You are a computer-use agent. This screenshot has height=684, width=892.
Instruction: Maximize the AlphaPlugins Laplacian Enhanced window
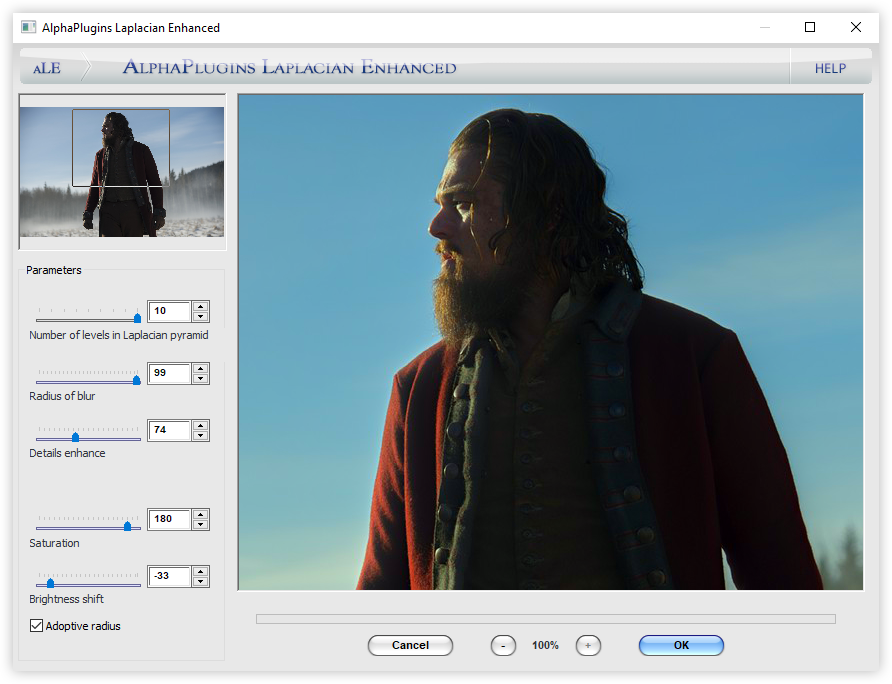(810, 27)
